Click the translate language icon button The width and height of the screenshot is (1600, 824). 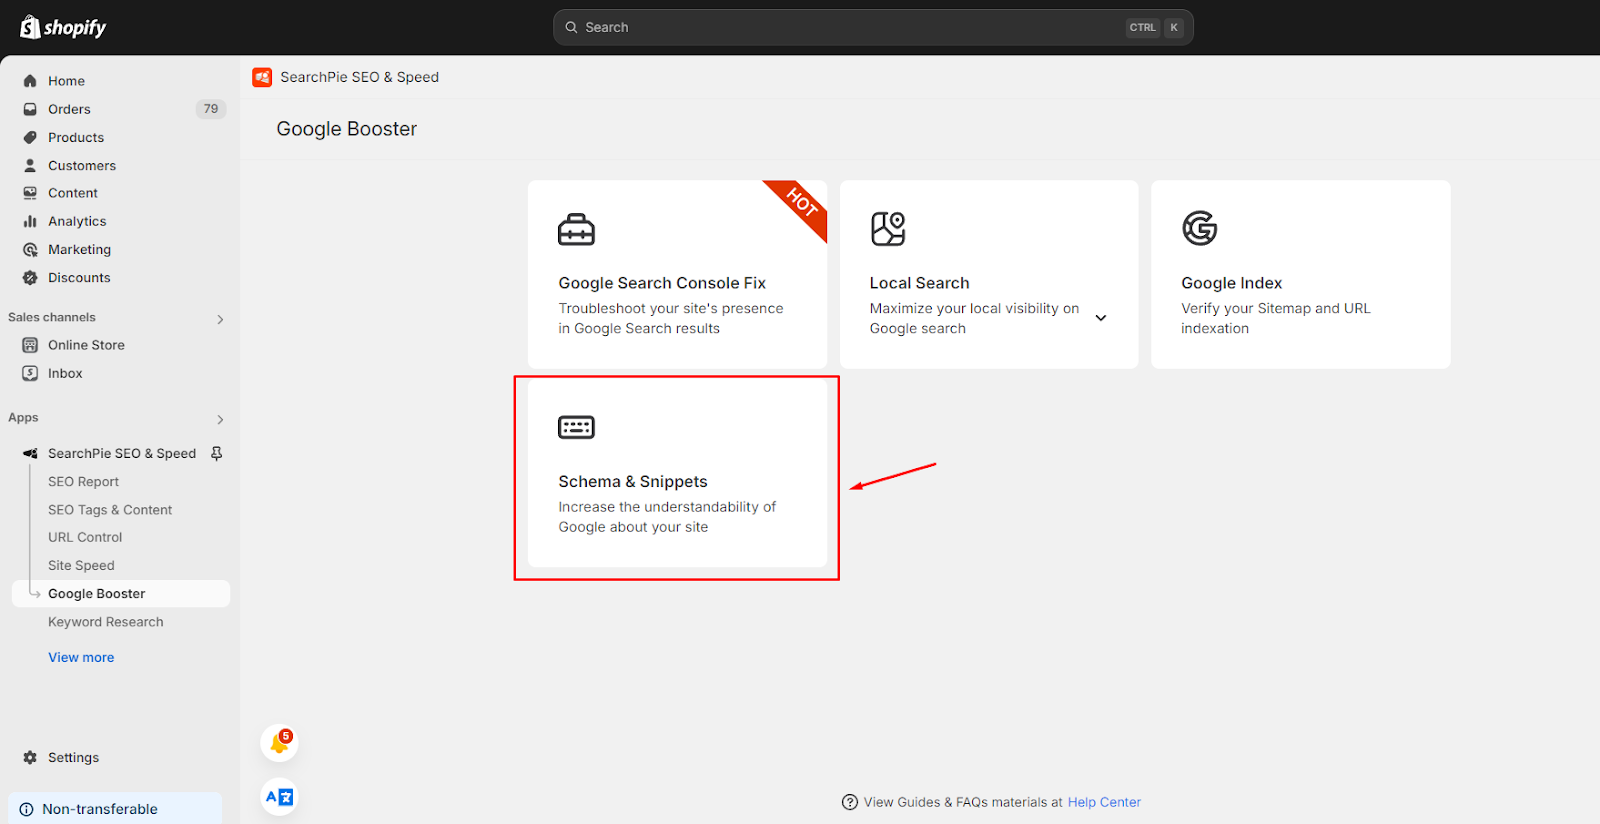(x=279, y=797)
